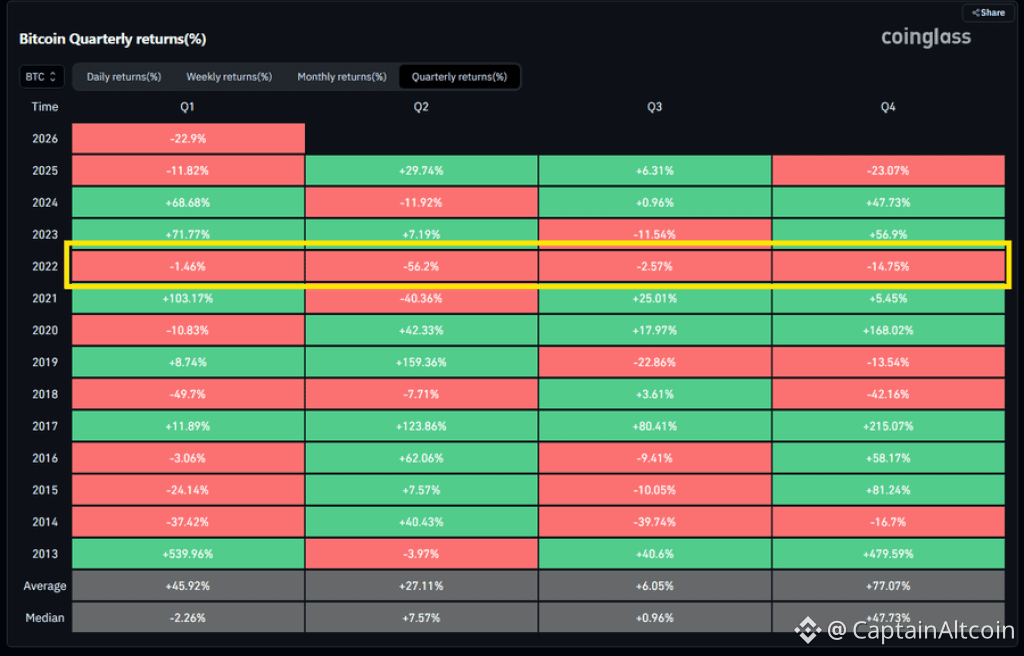Switch to Monthly returns(%) tab

point(342,76)
